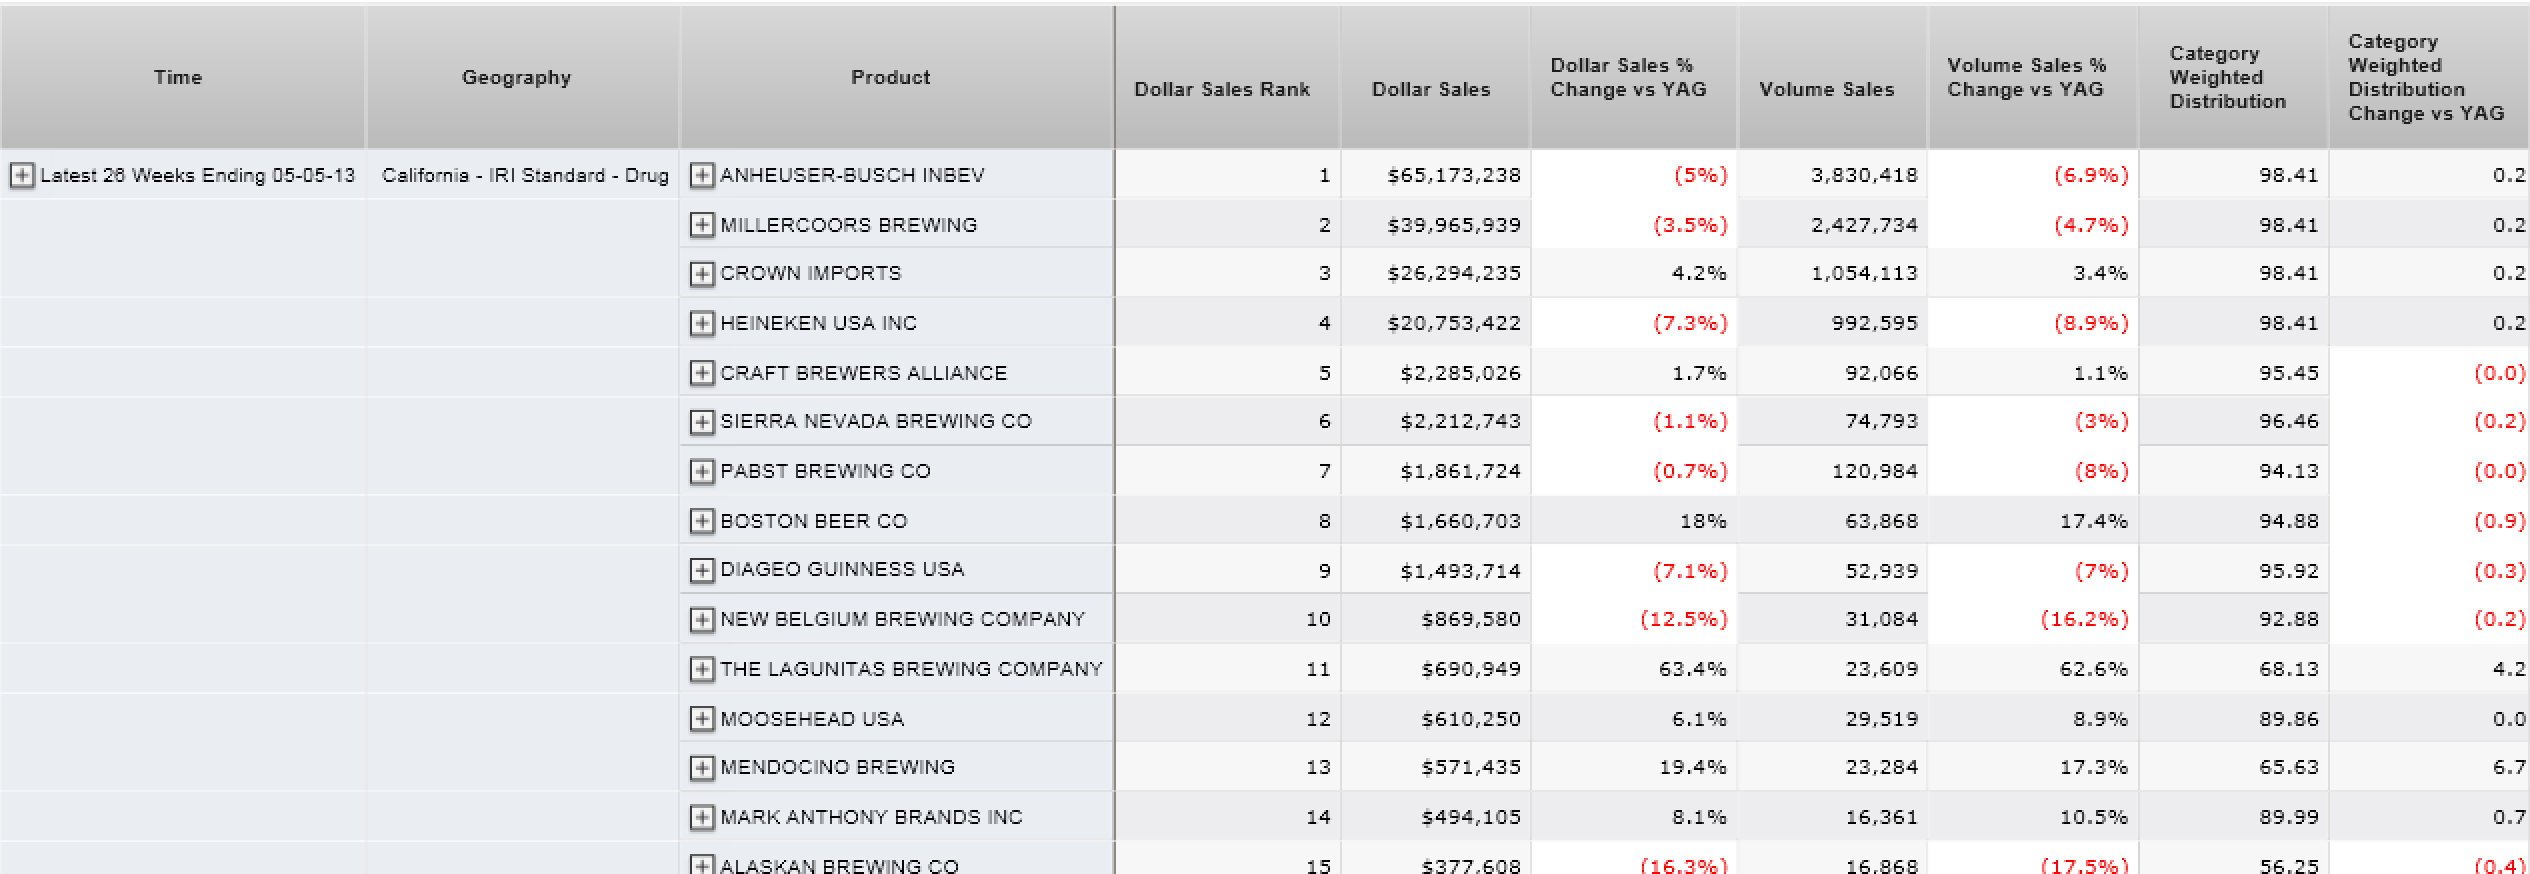The image size is (2530, 874).
Task: Click the Time column header
Action: (183, 78)
